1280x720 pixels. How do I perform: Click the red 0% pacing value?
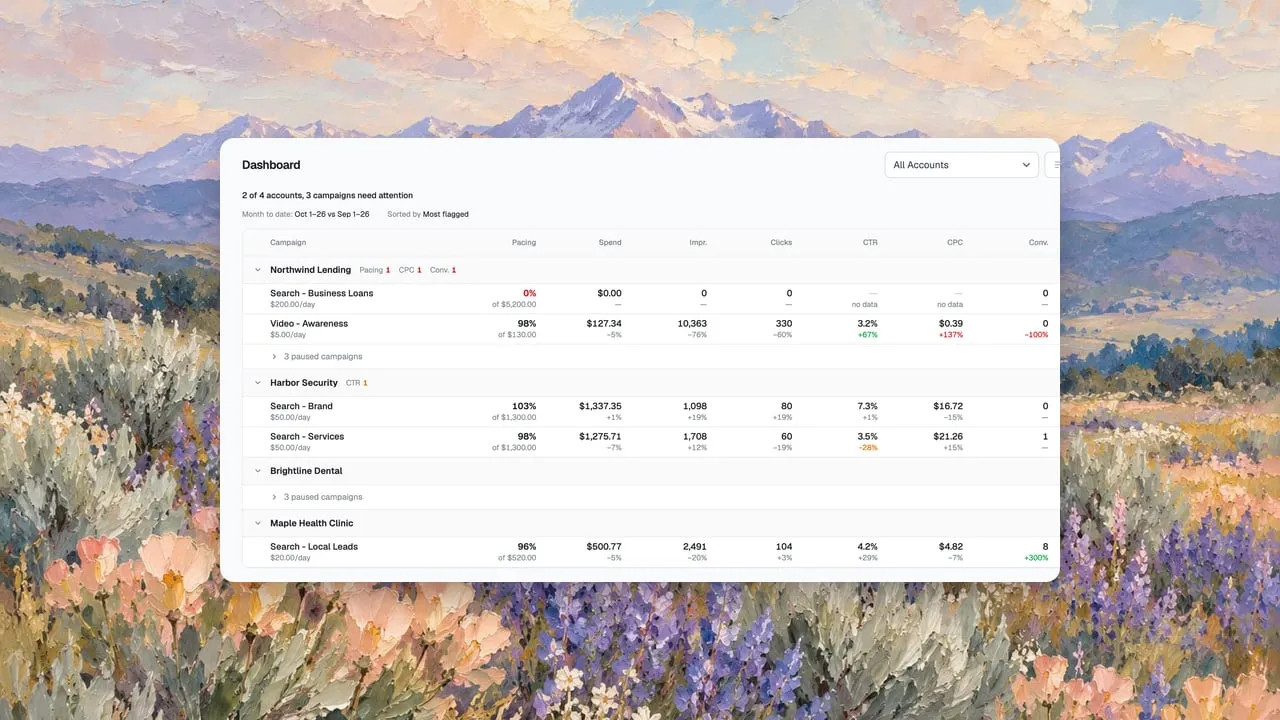click(530, 294)
